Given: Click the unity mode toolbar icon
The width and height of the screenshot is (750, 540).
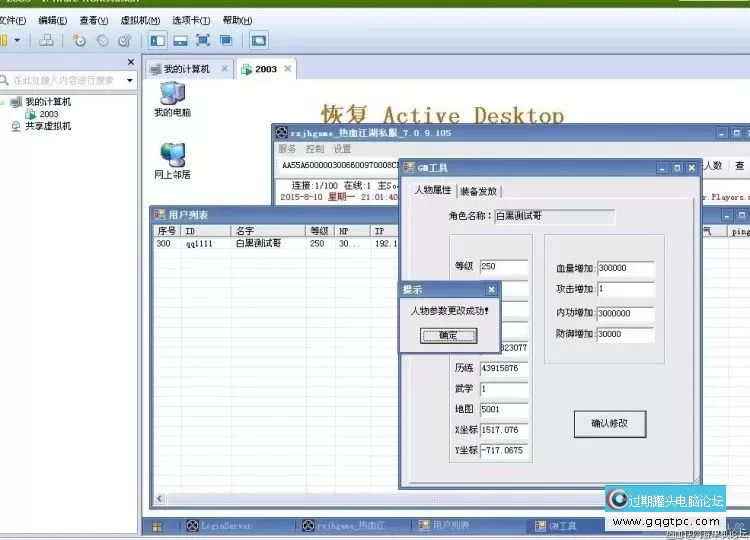Looking at the screenshot, I should (x=226, y=40).
